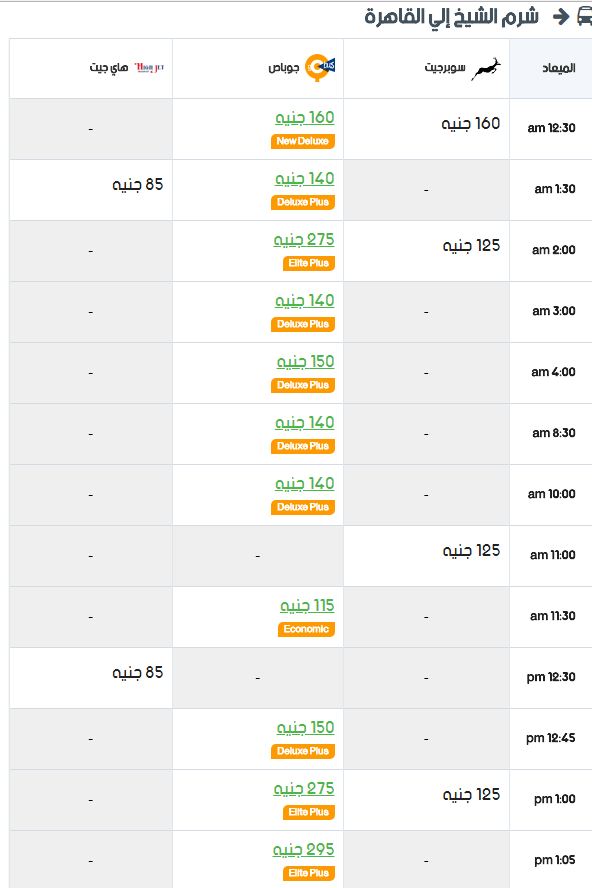This screenshot has width=592, height=888.
Task: Open the 115 Economic price link
Action: click(x=307, y=605)
